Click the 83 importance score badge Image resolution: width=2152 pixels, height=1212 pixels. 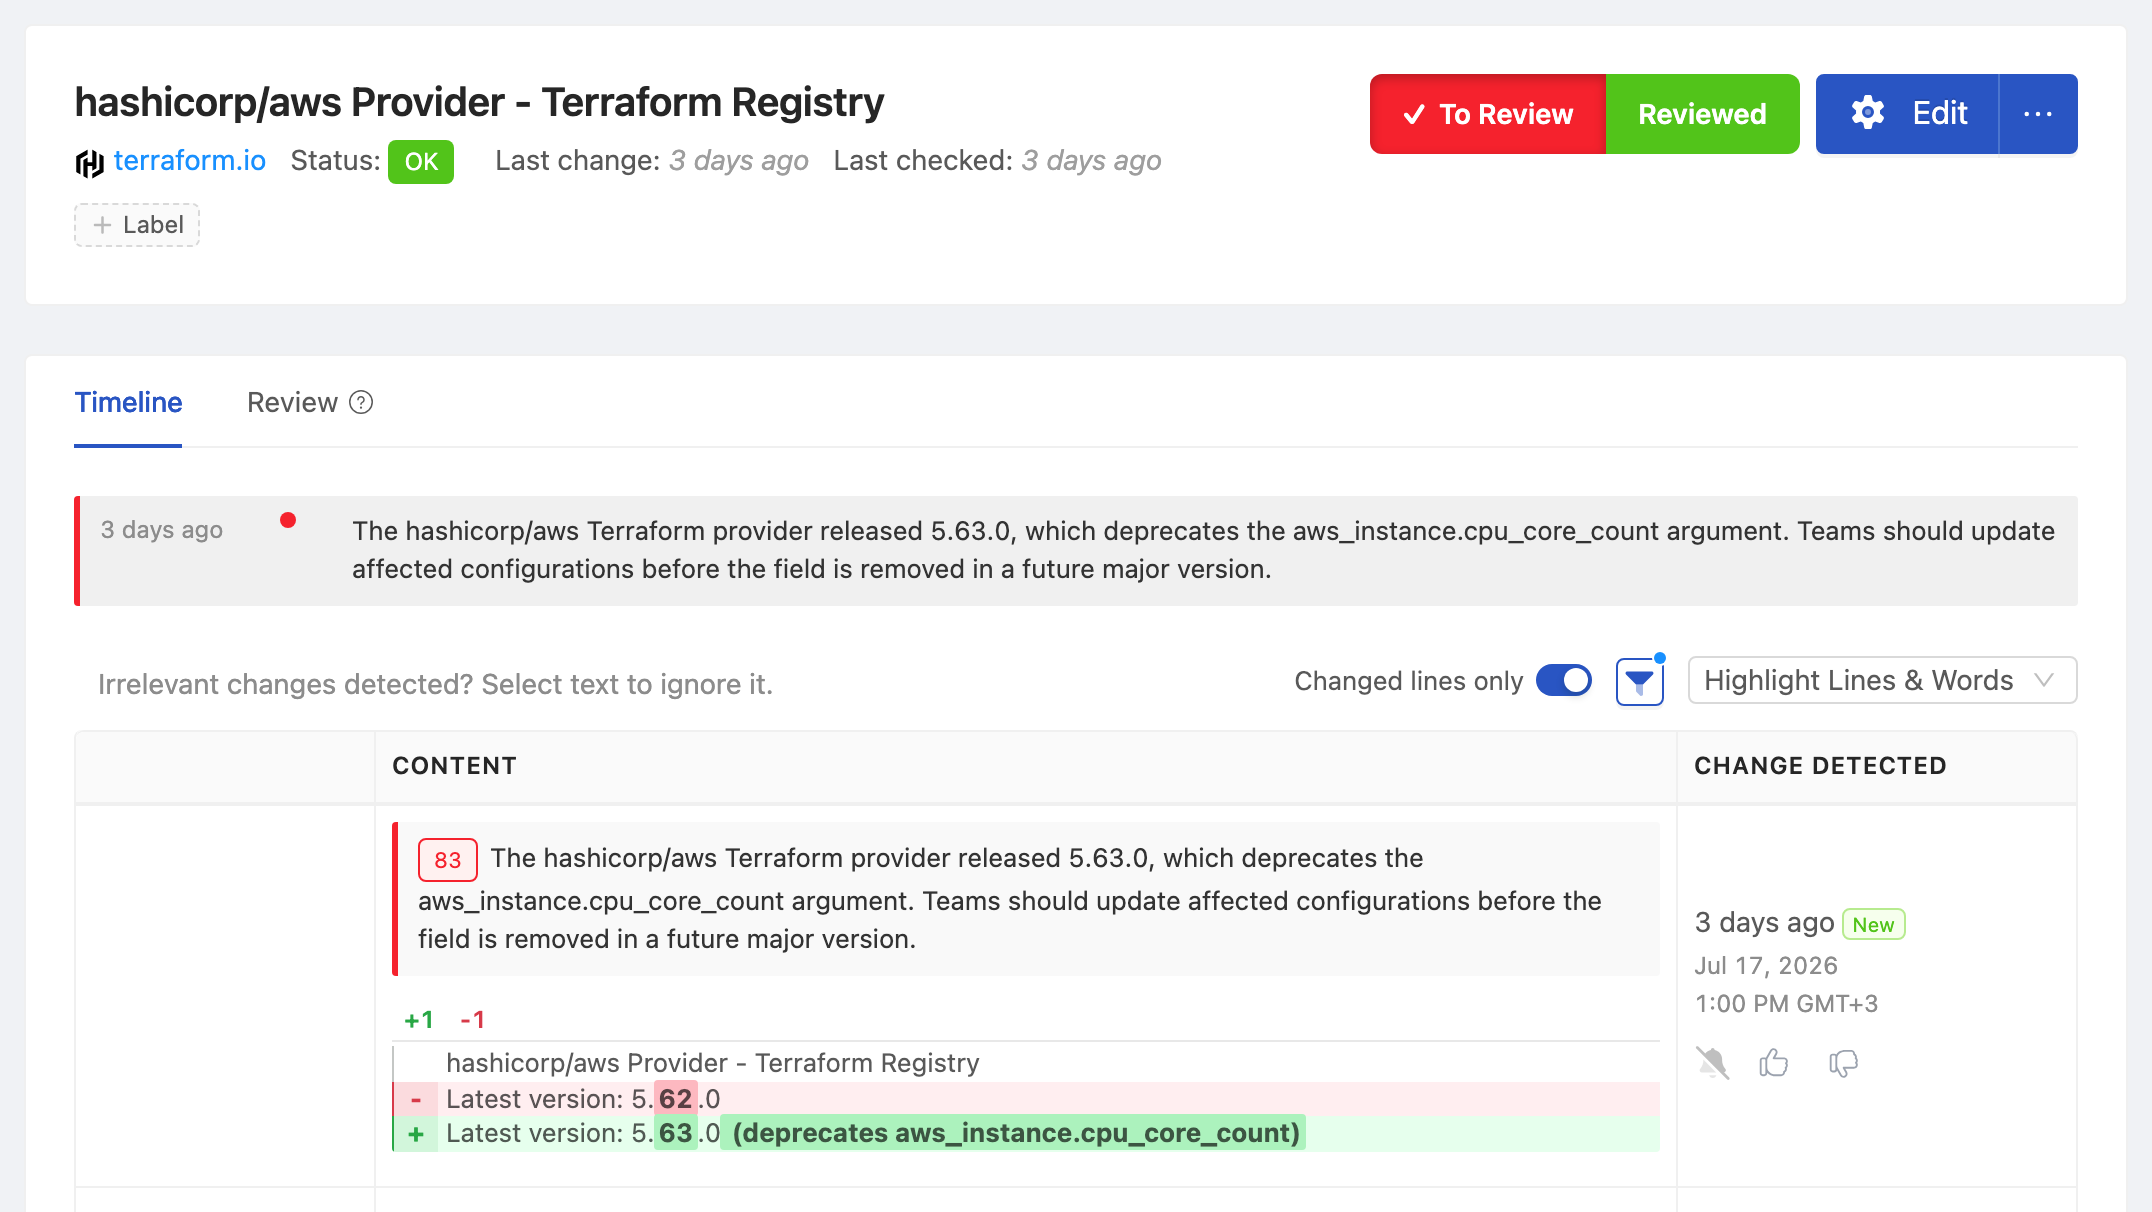coord(447,860)
